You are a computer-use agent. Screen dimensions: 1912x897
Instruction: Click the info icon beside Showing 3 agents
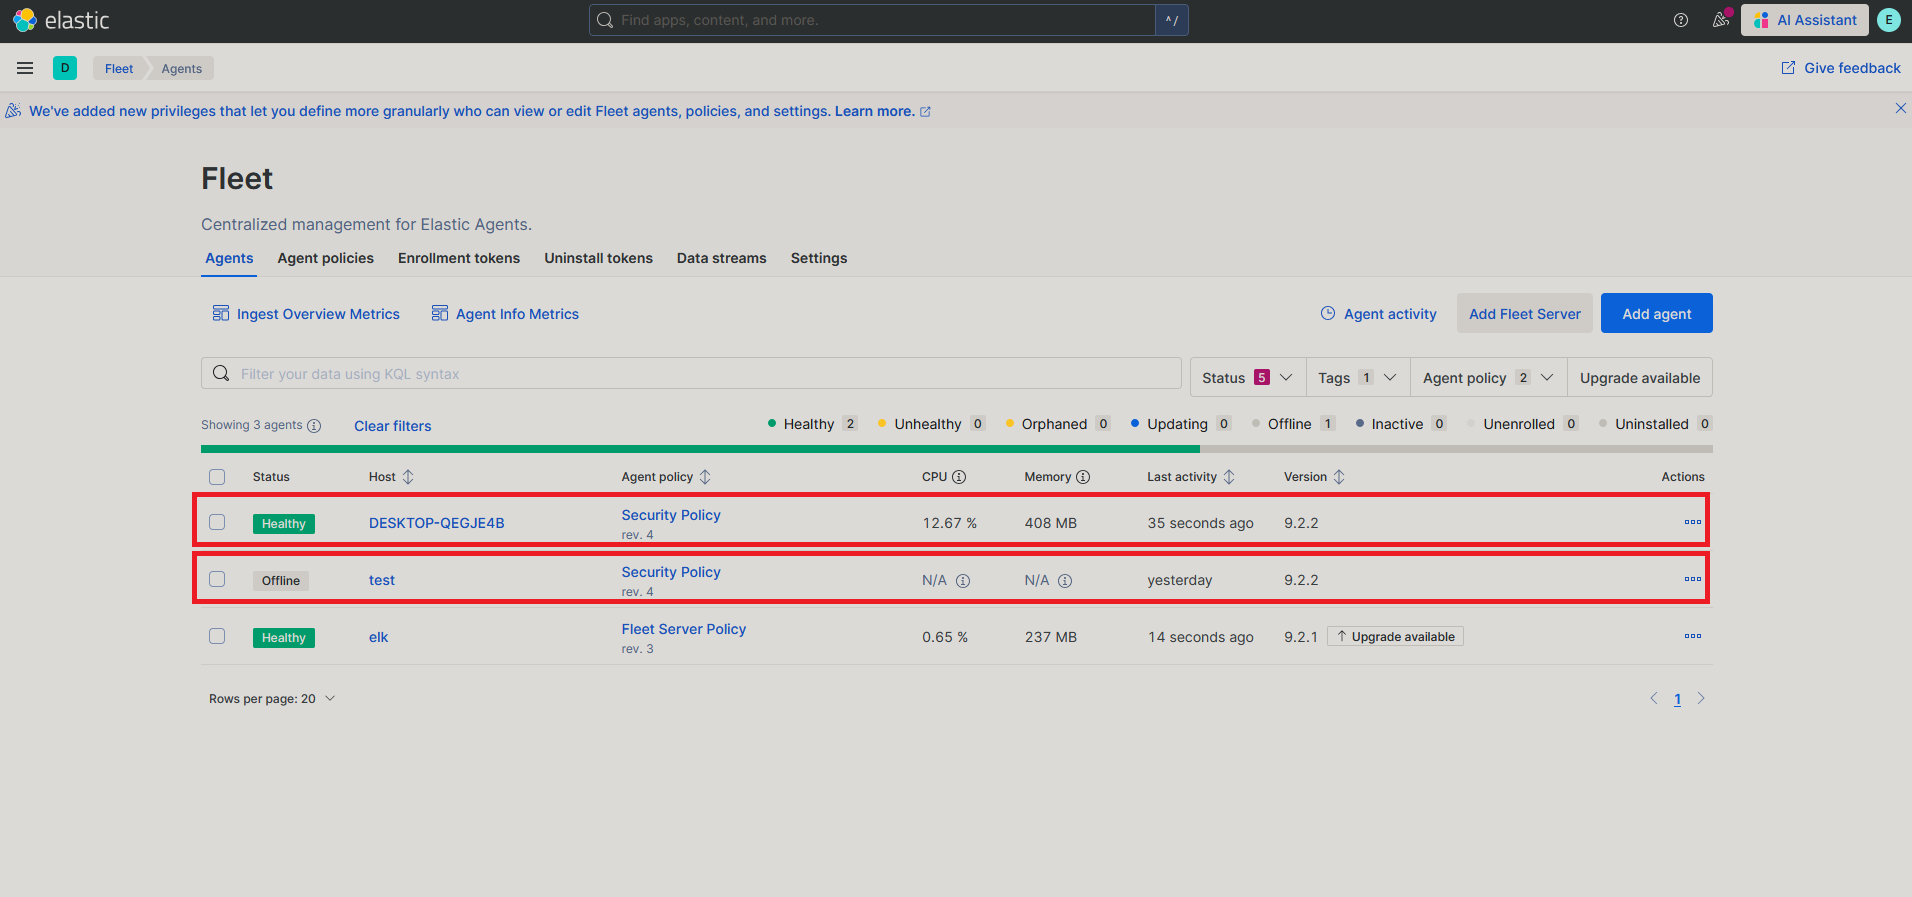pyautogui.click(x=314, y=426)
